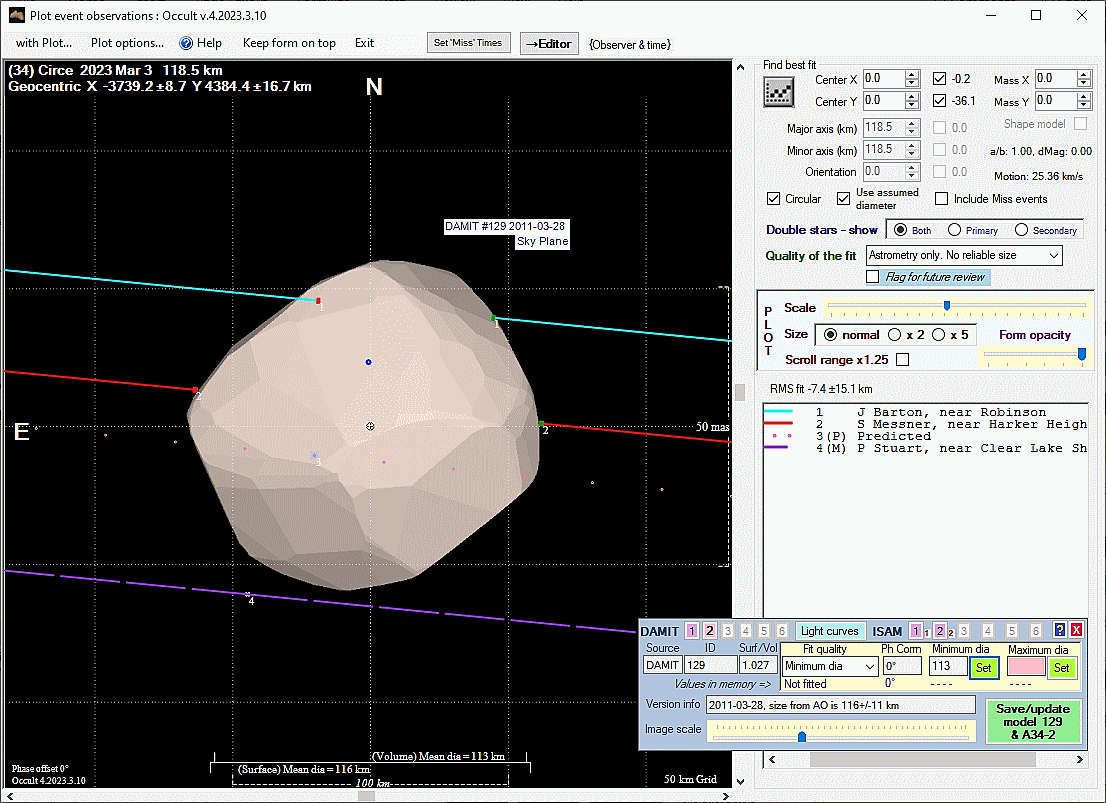
Task: Open the 'with Plot...' menu
Action: 44,43
